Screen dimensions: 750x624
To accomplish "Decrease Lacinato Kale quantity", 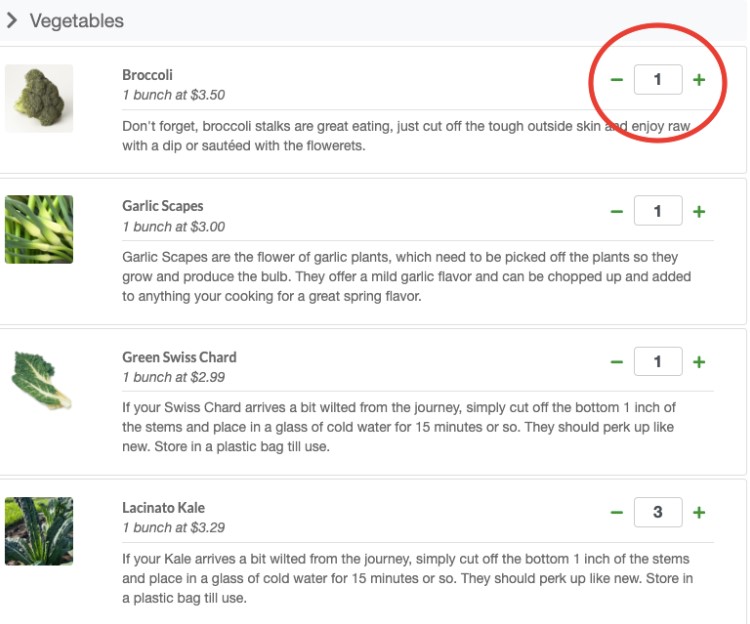I will click(617, 513).
